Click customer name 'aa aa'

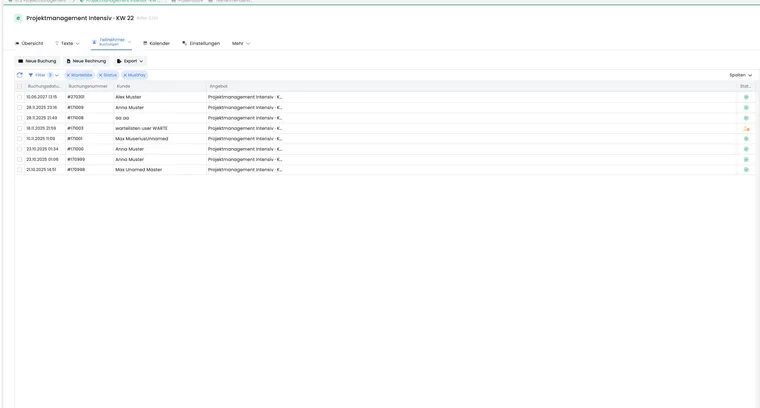(x=122, y=118)
